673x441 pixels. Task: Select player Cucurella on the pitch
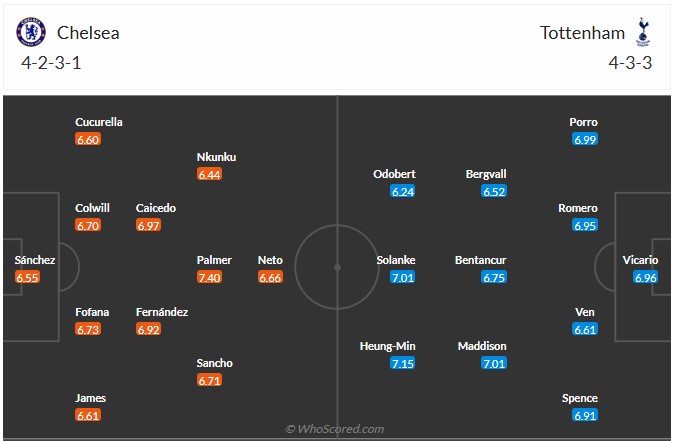tap(99, 122)
